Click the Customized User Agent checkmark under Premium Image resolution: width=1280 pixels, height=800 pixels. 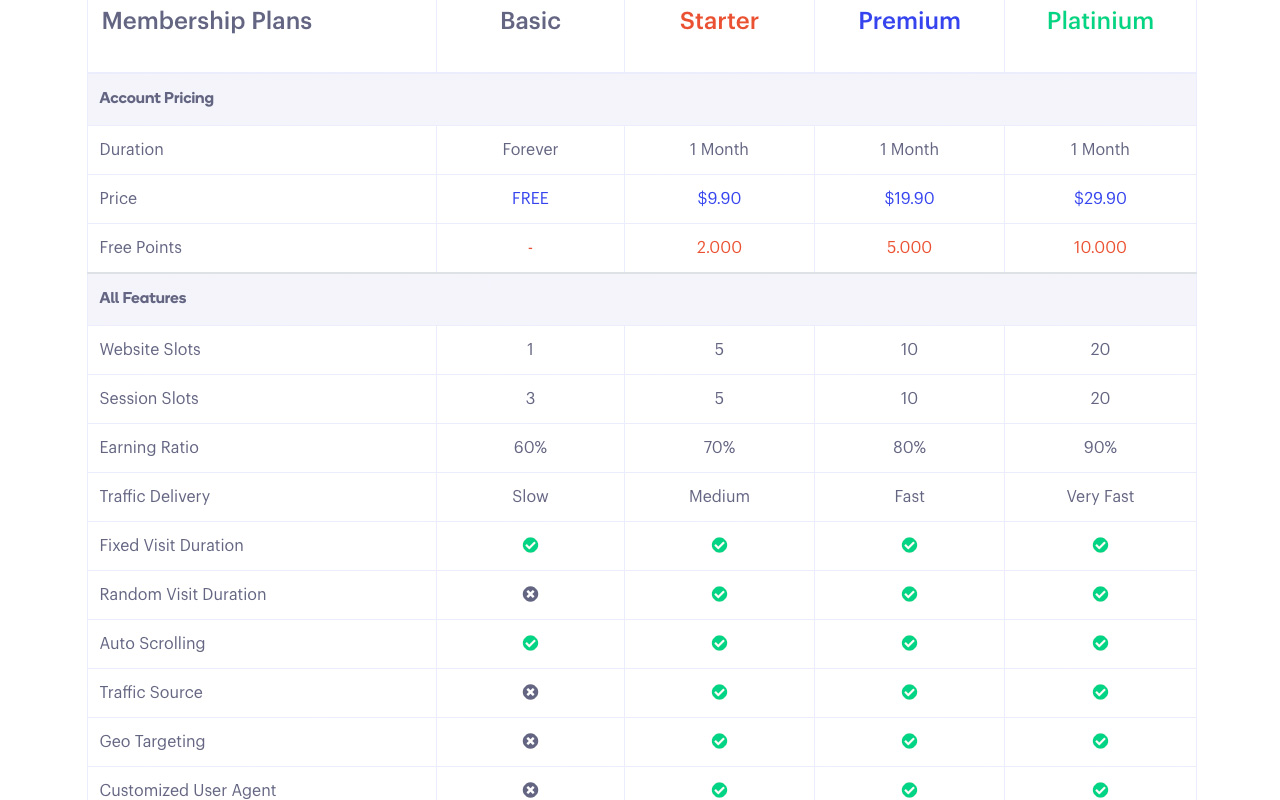coord(909,790)
